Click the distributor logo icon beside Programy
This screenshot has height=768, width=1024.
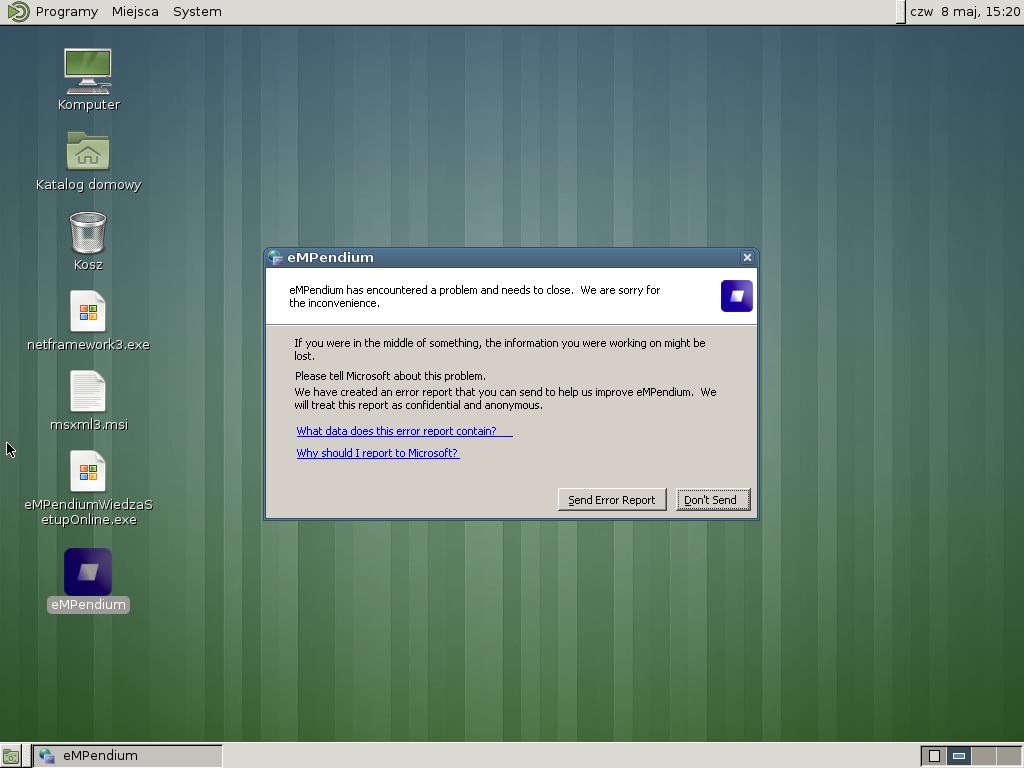18,12
